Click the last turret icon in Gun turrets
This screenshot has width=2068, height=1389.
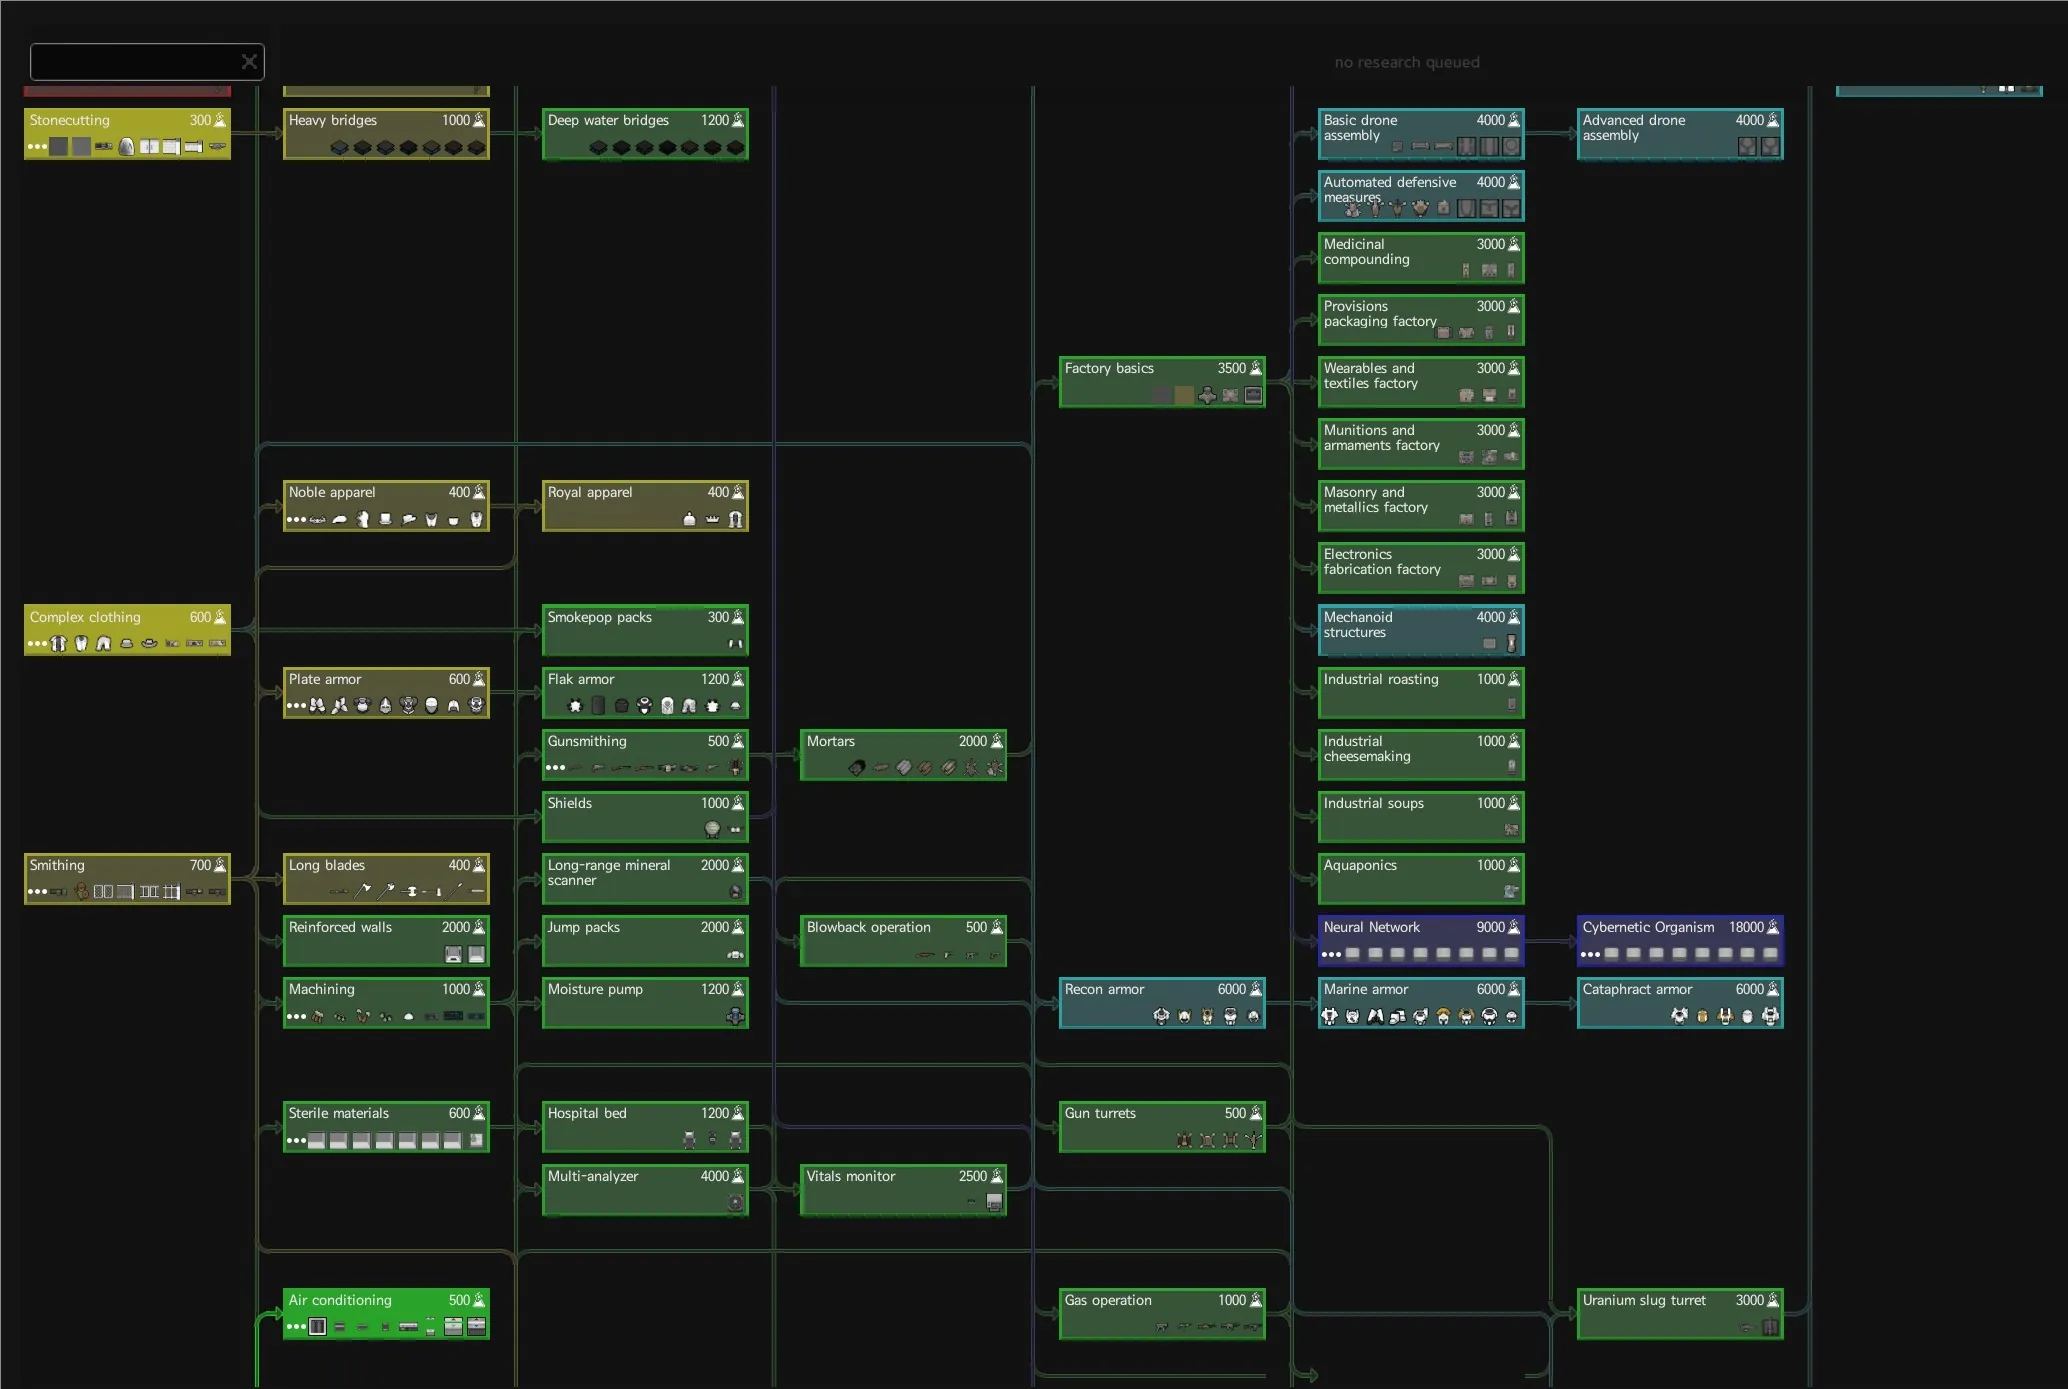(1253, 1140)
